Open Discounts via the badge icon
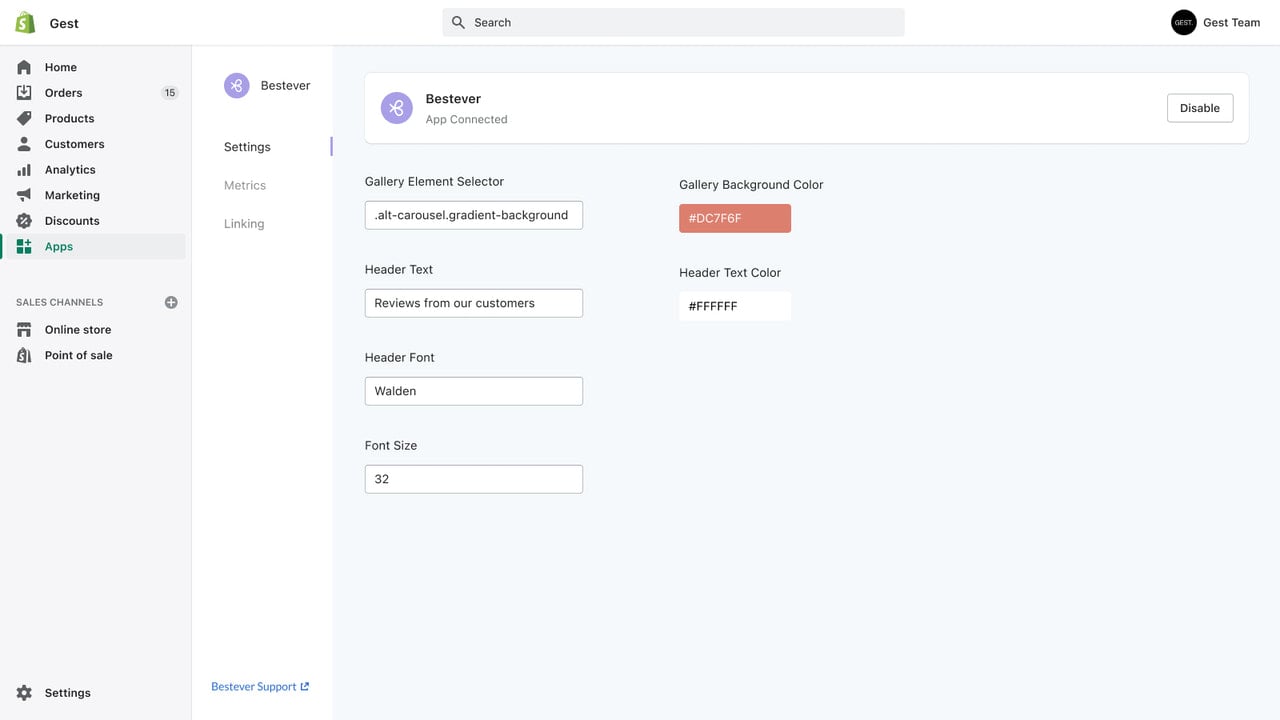The image size is (1280, 720). pyautogui.click(x=24, y=221)
